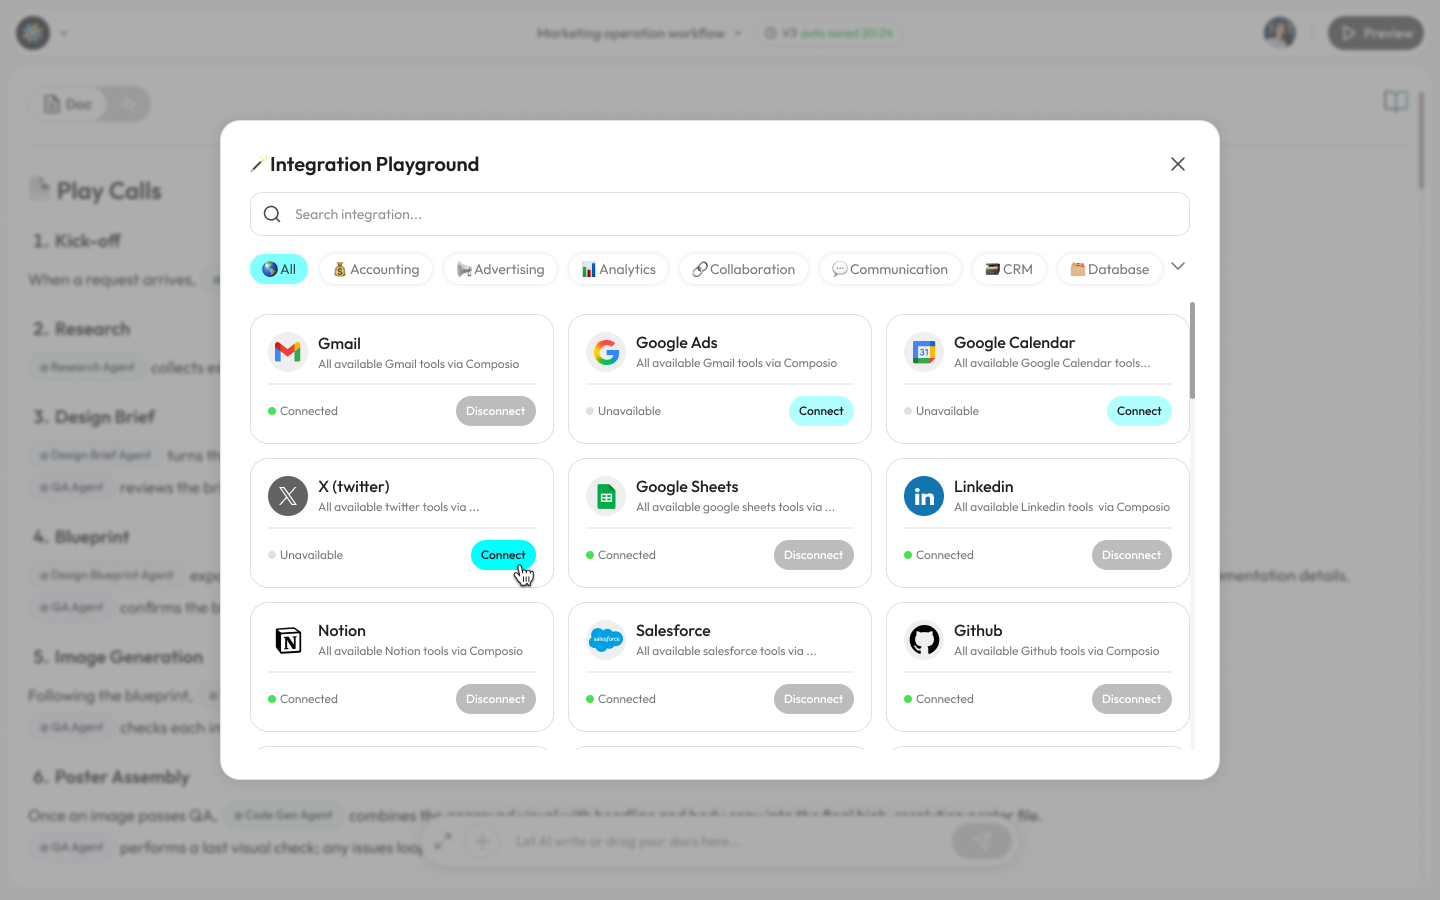Expand more integration categories chevron
1440x900 pixels.
pyautogui.click(x=1178, y=267)
